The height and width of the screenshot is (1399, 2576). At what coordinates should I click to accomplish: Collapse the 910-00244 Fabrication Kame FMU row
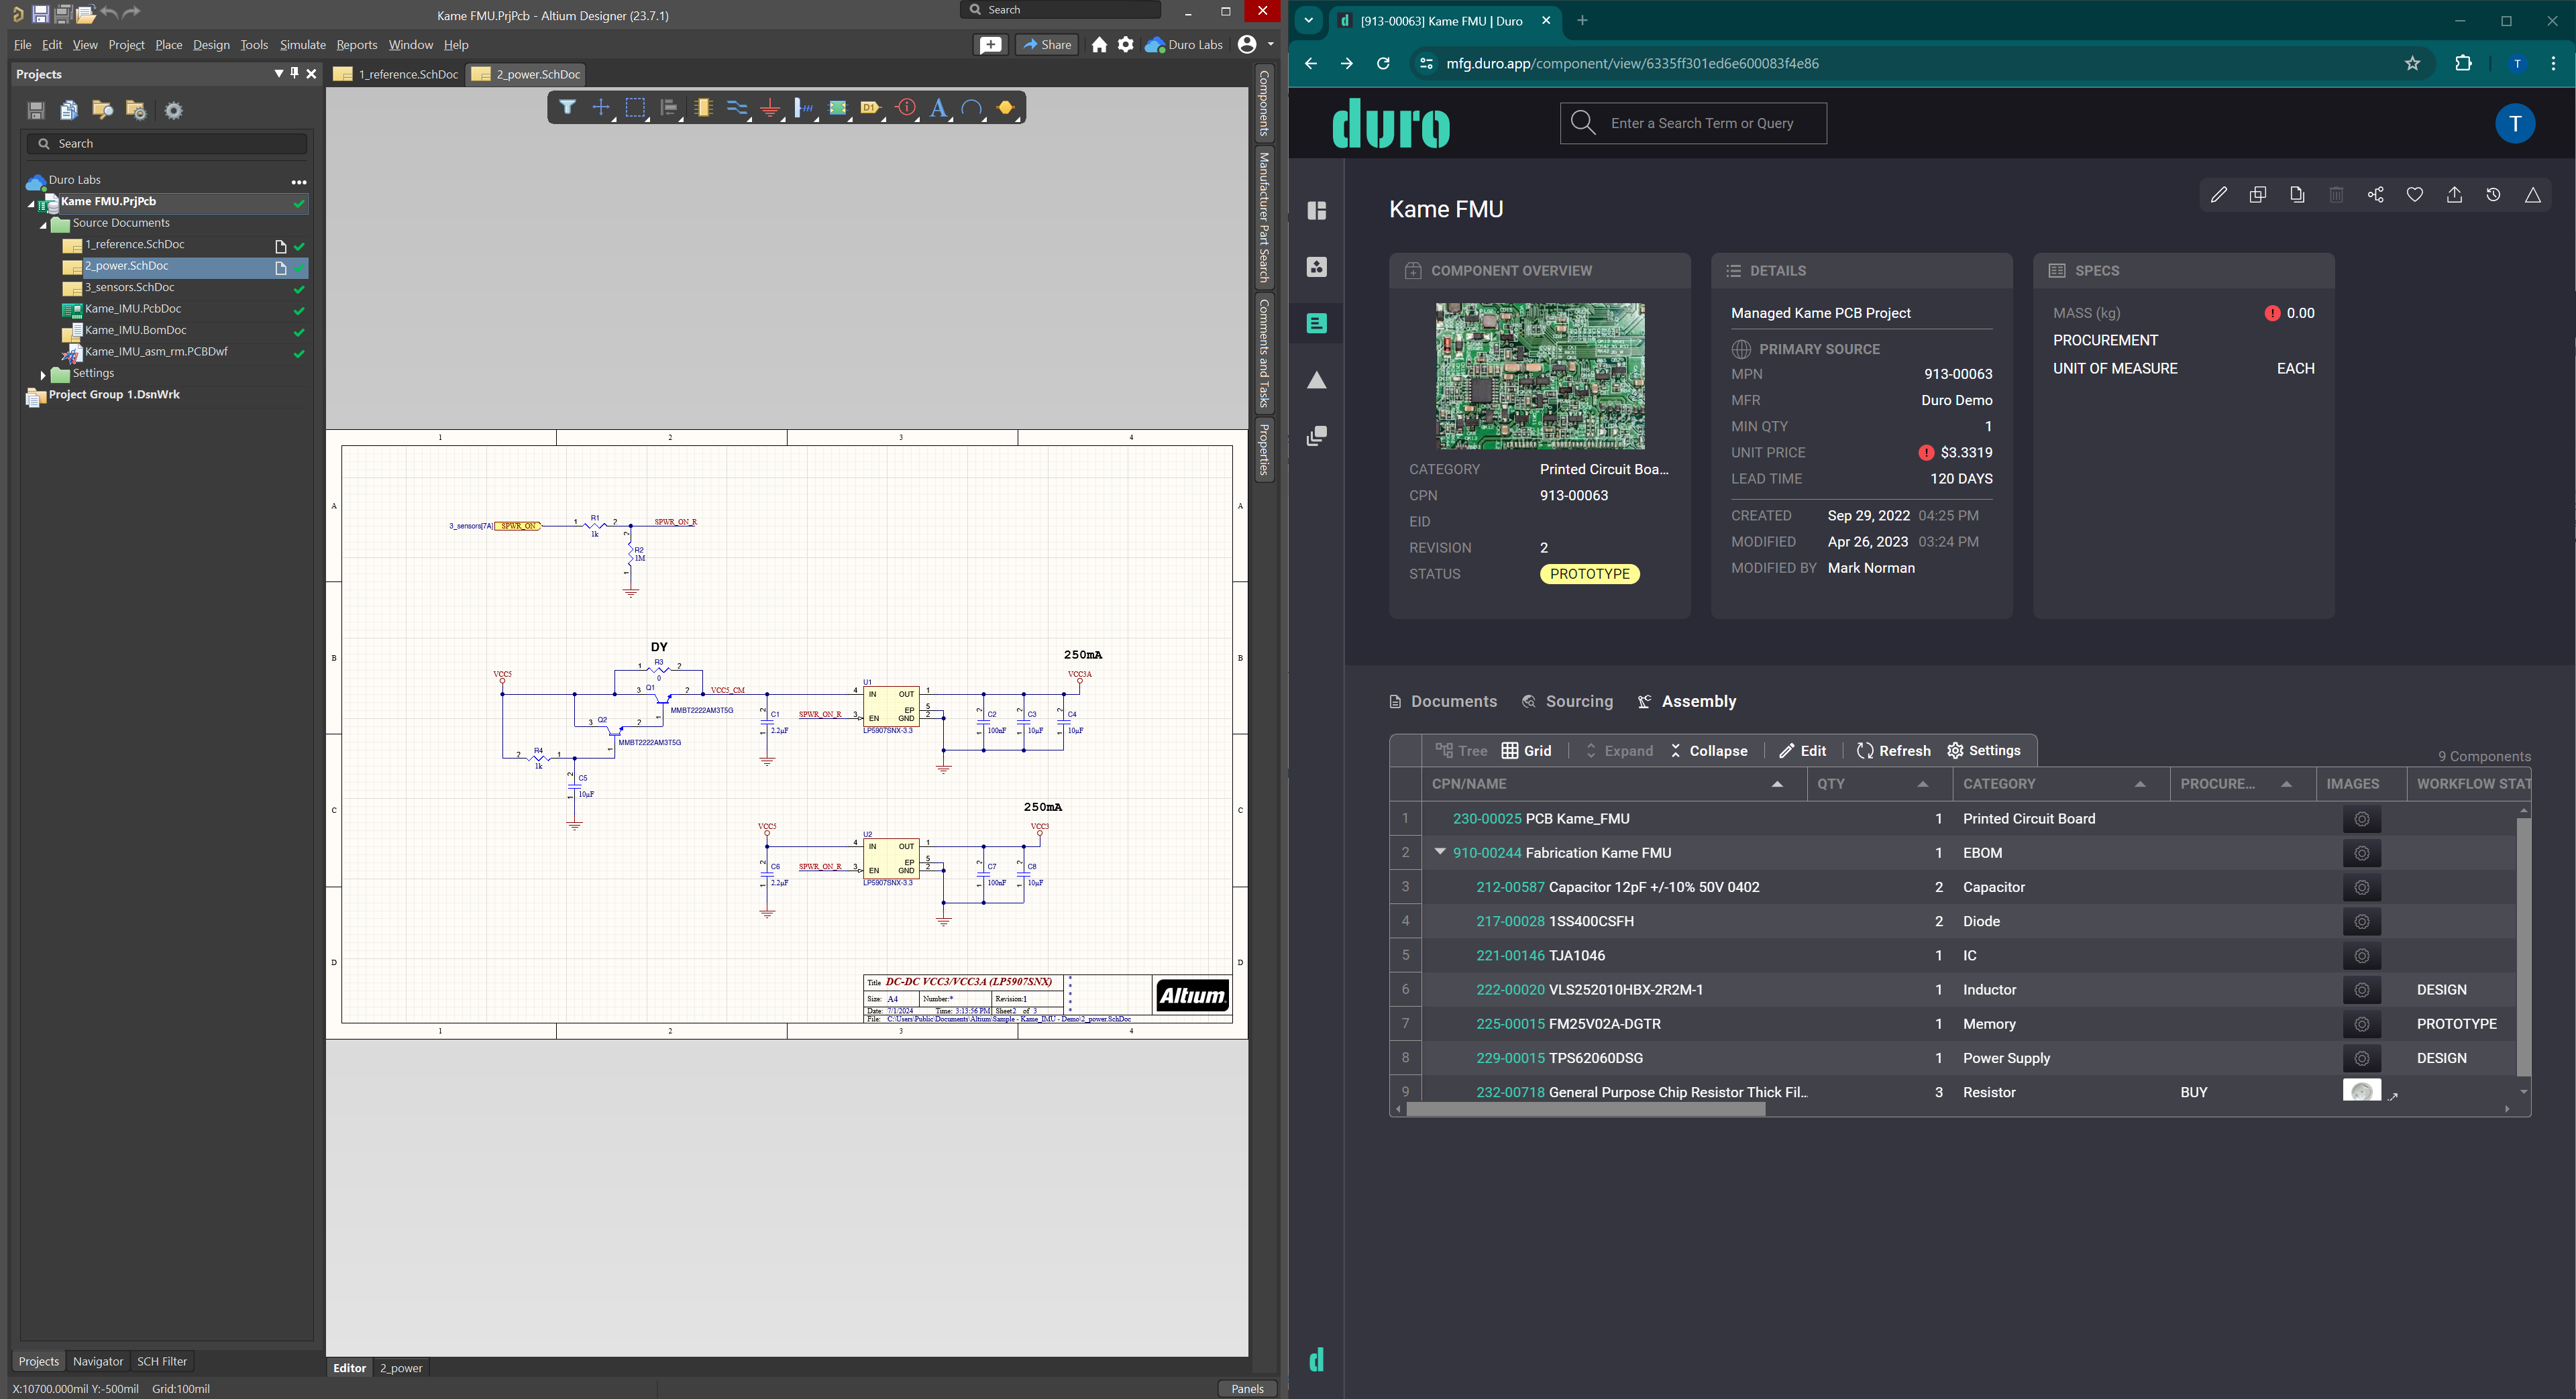point(1440,852)
